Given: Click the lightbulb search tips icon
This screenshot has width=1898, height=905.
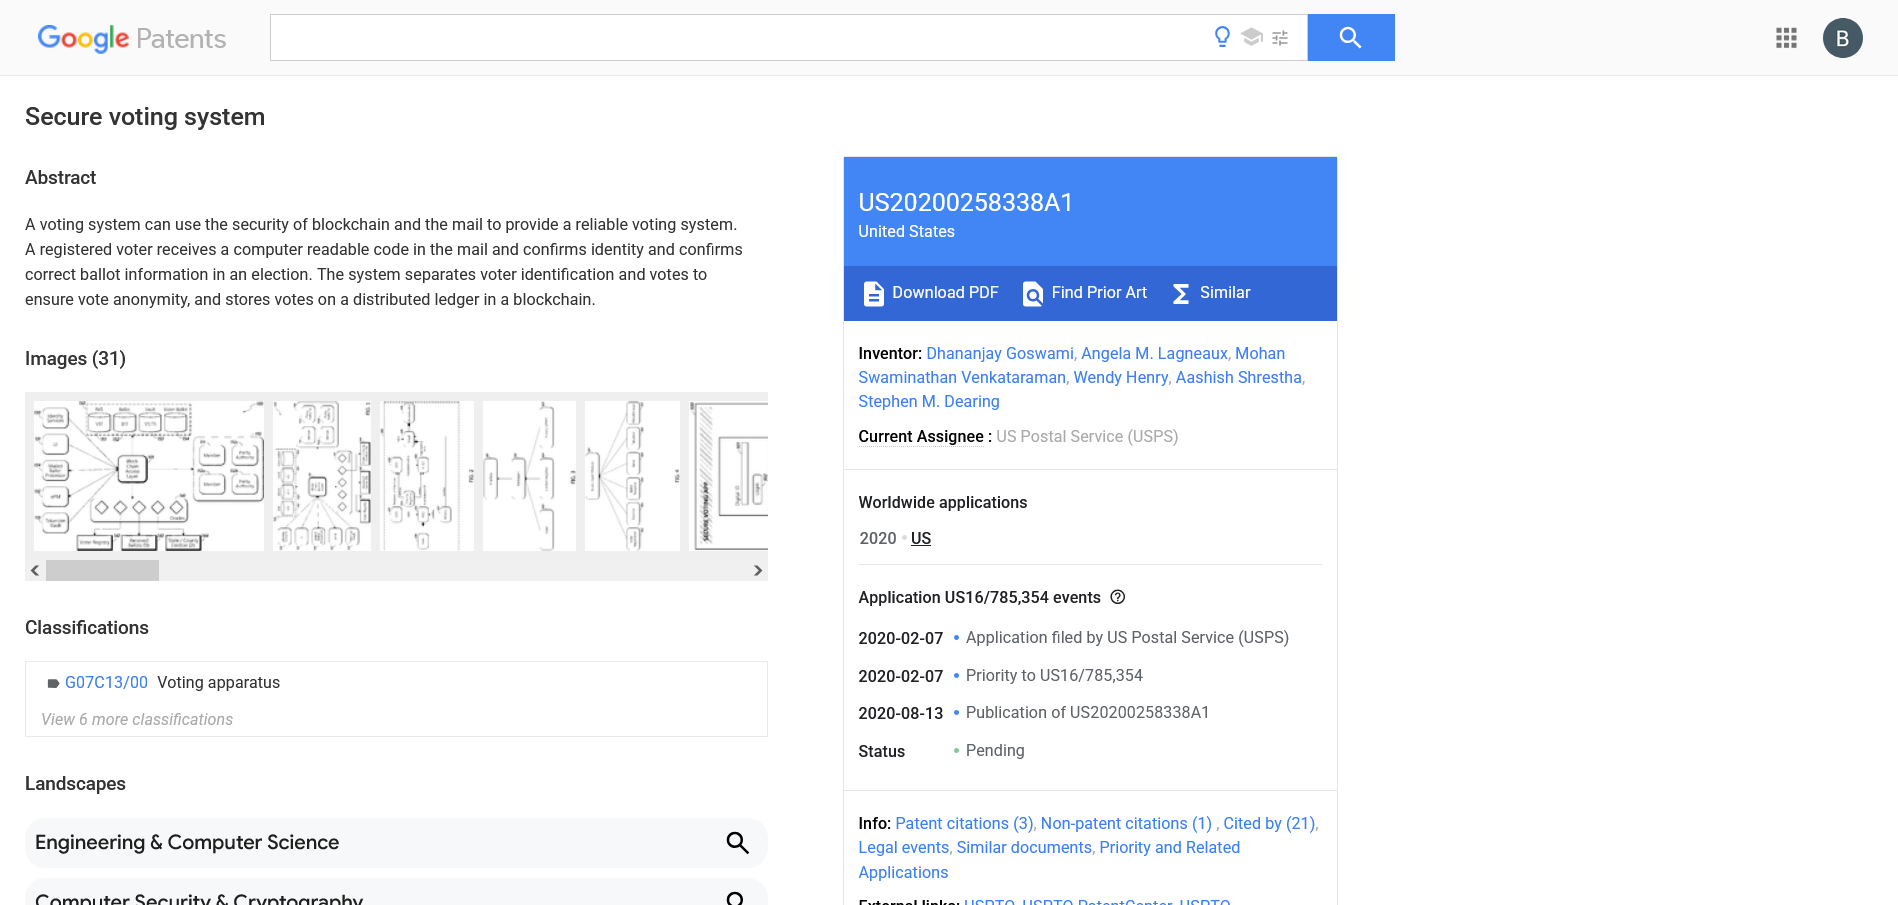Looking at the screenshot, I should click(x=1222, y=37).
